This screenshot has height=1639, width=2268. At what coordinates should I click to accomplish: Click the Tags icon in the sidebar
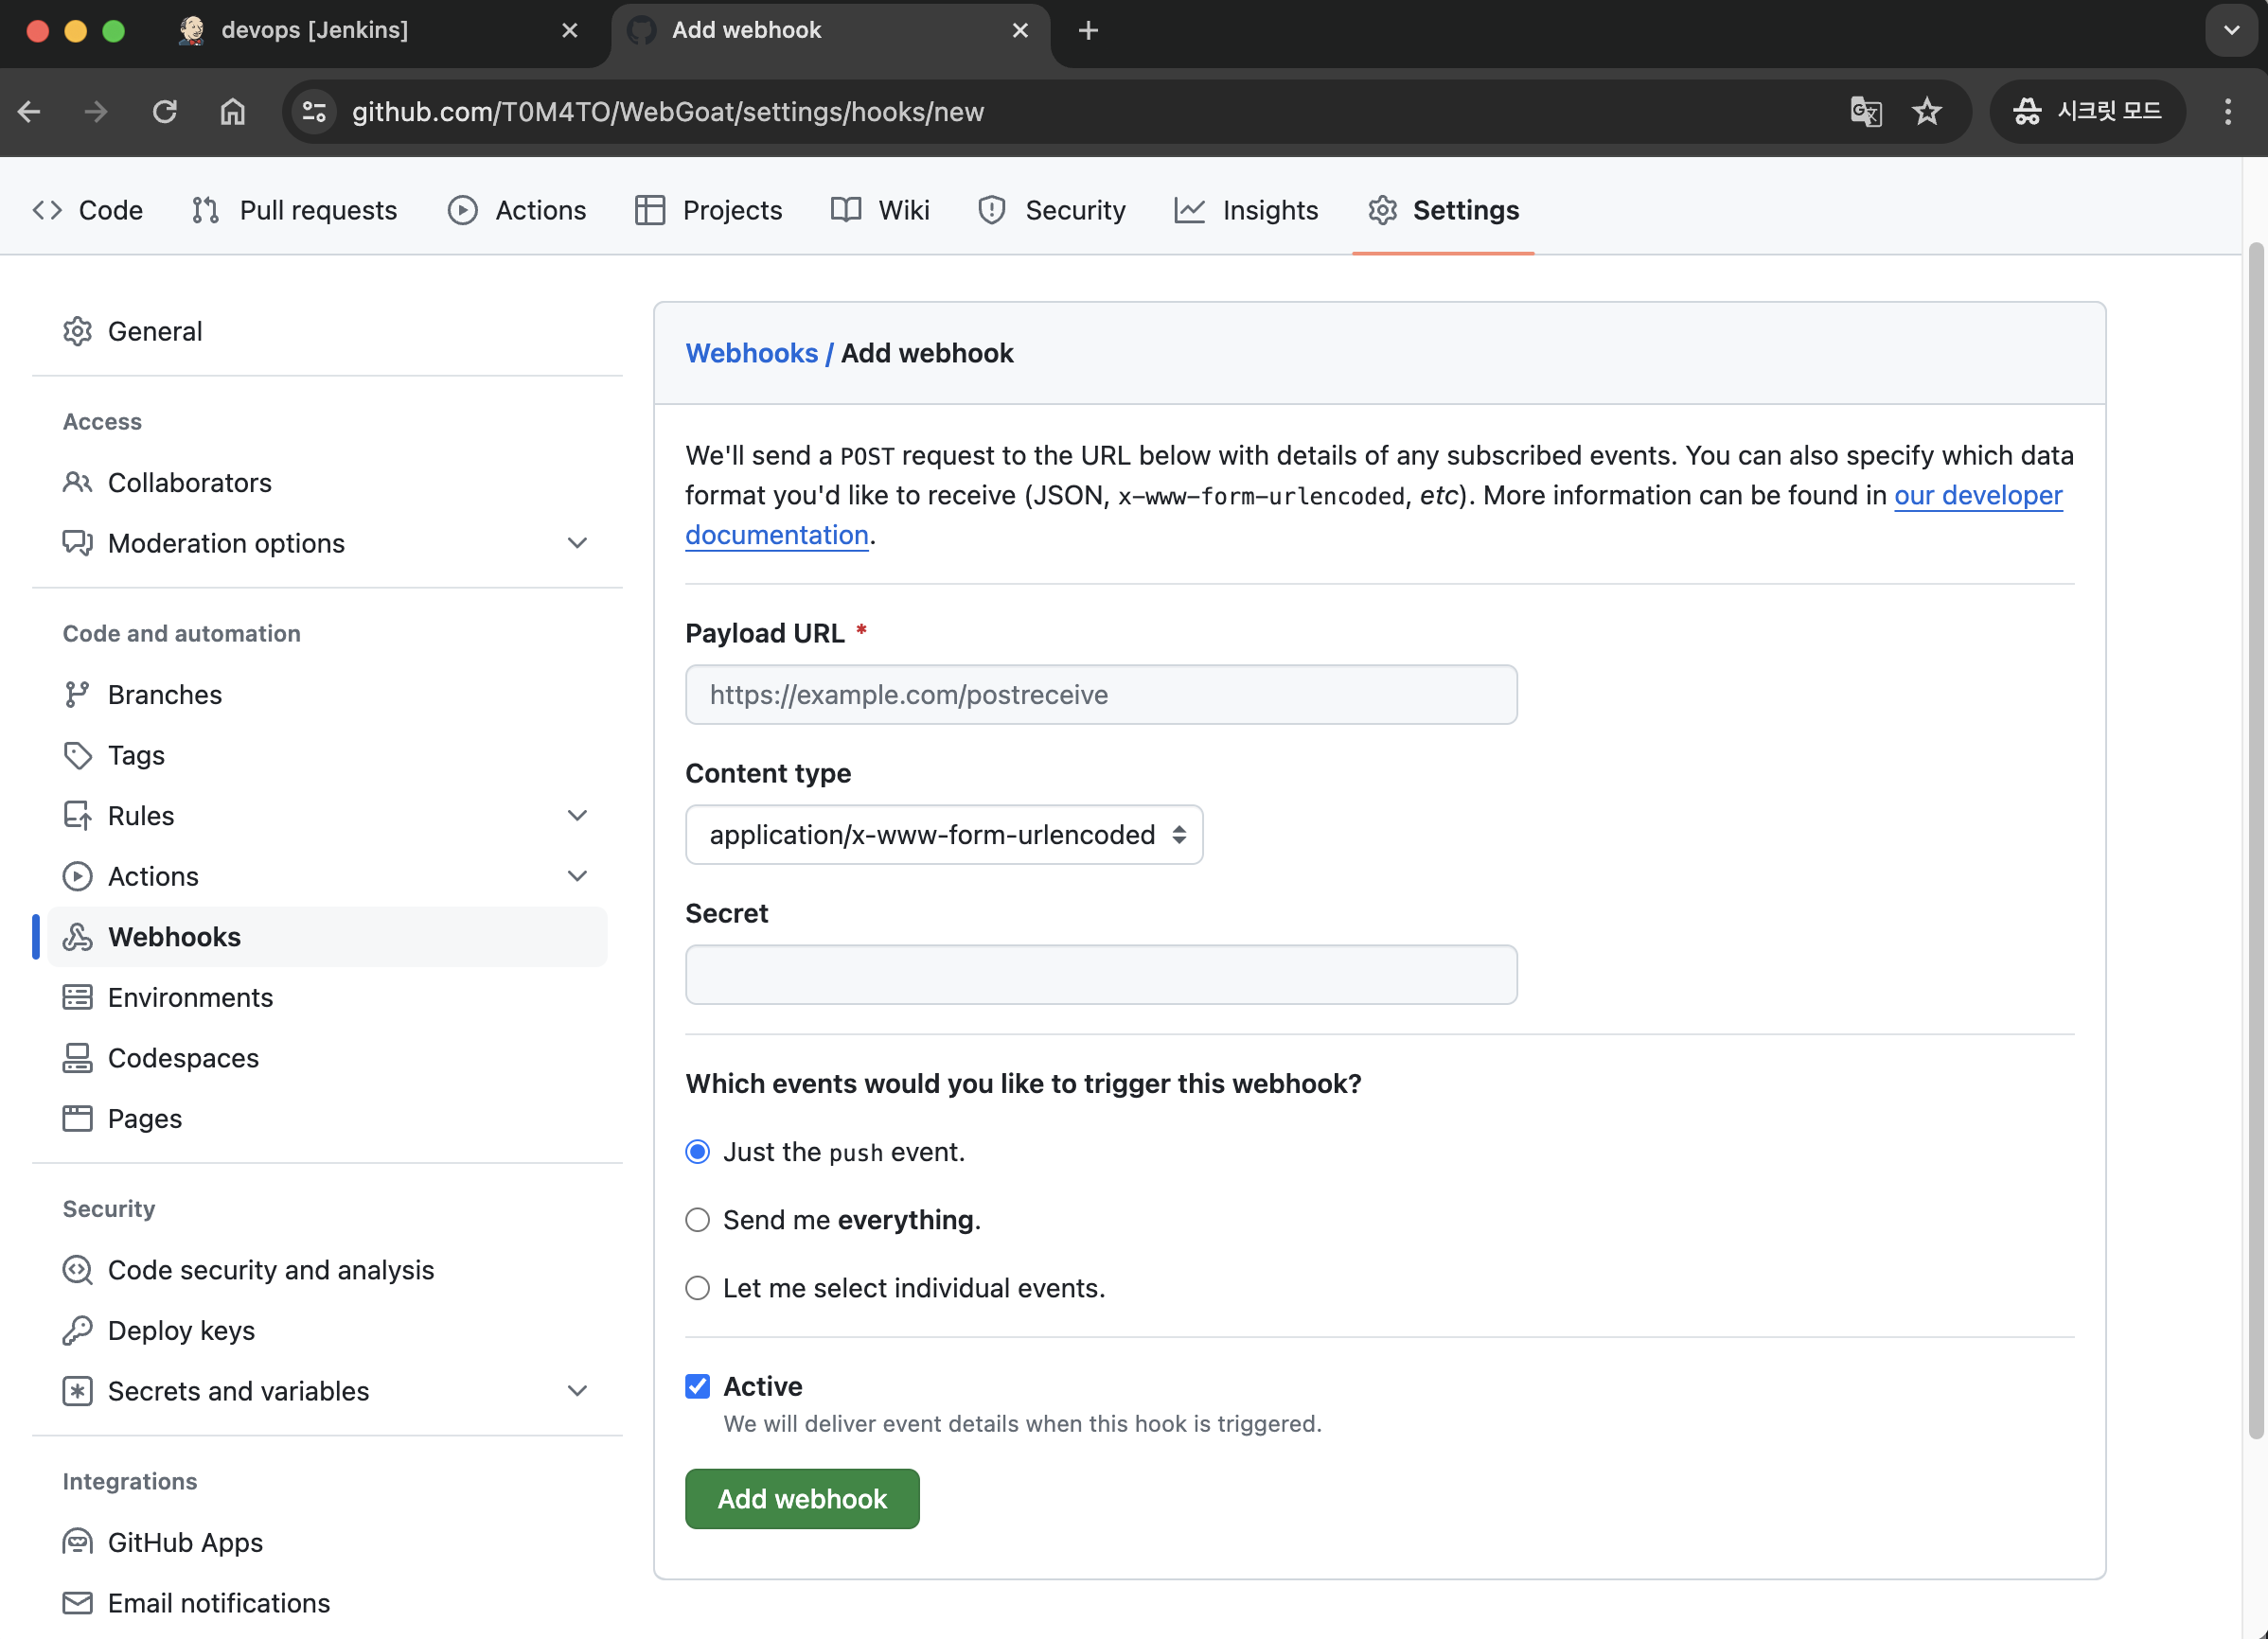[77, 755]
